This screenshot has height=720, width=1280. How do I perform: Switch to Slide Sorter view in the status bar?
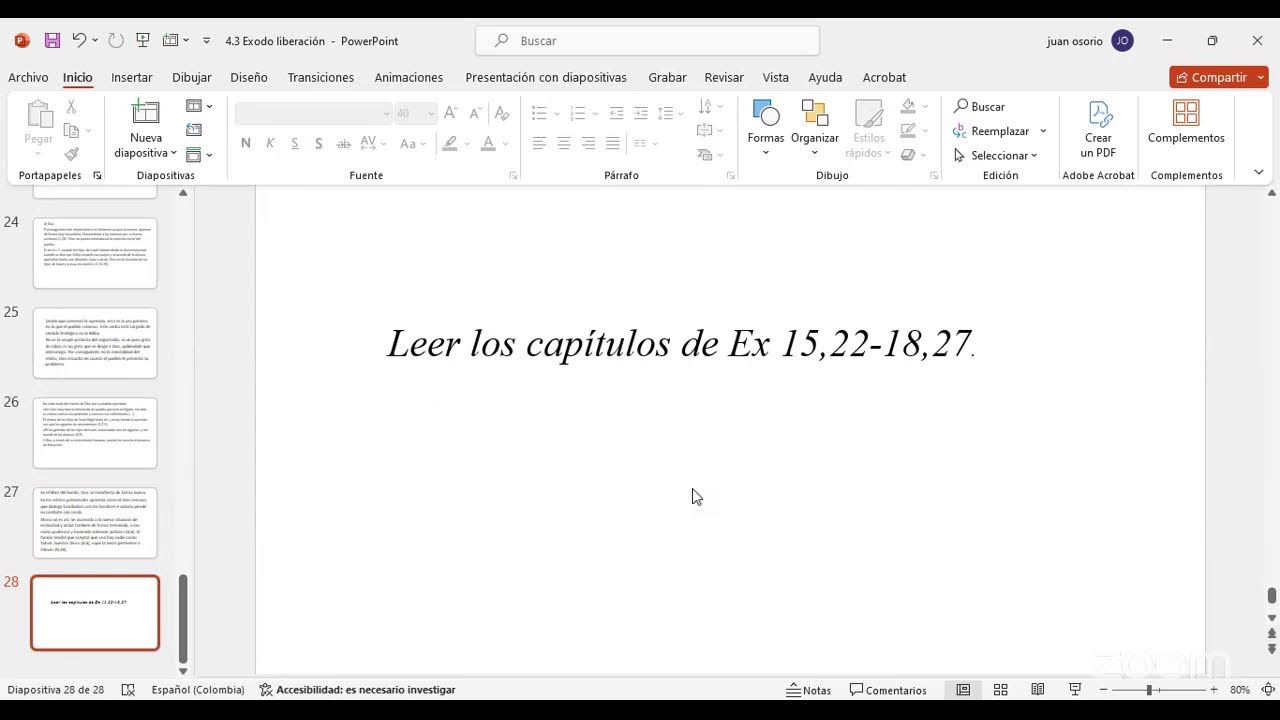1000,690
